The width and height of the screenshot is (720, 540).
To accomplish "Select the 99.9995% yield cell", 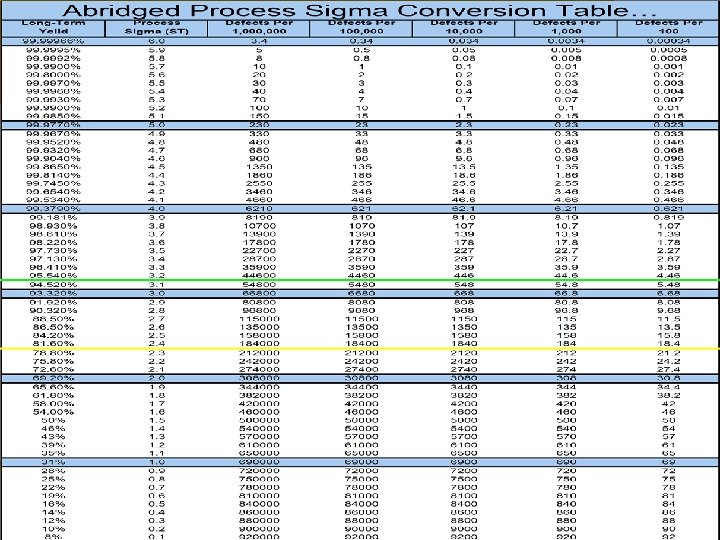I will coord(53,50).
